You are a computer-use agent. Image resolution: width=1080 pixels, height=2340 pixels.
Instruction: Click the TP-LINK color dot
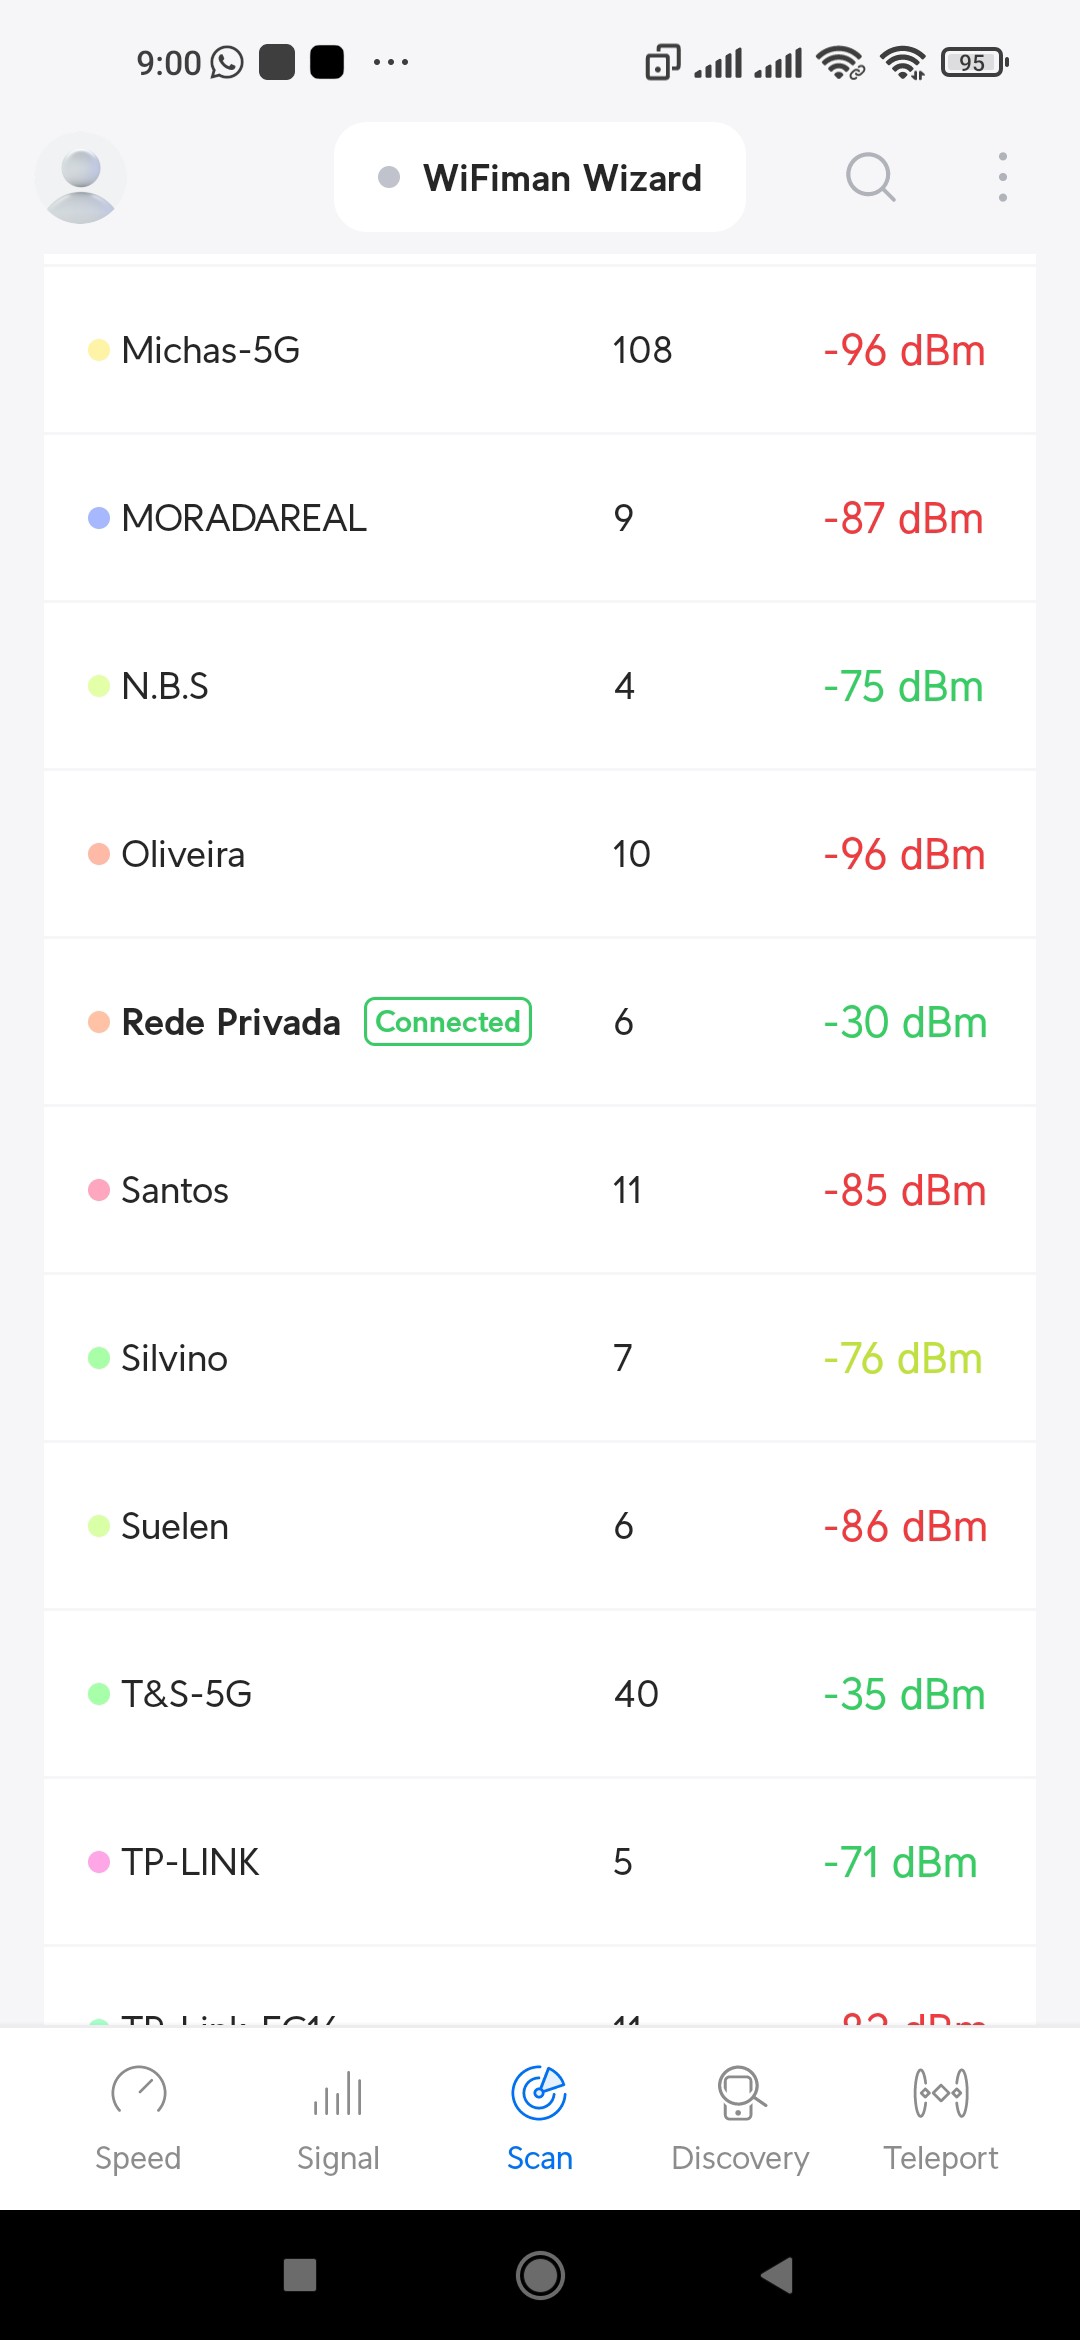[x=99, y=1862]
